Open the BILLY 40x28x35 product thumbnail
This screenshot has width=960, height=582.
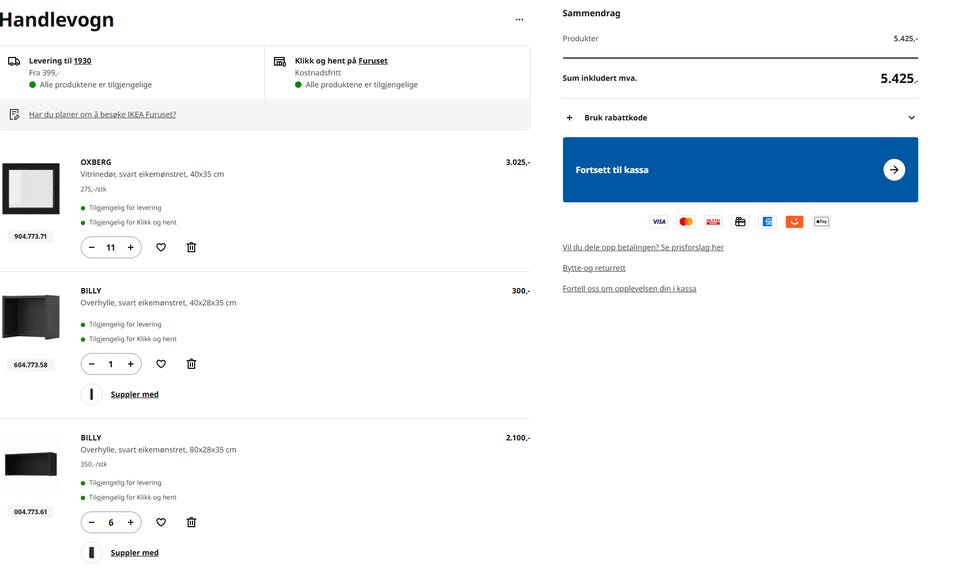[31, 317]
